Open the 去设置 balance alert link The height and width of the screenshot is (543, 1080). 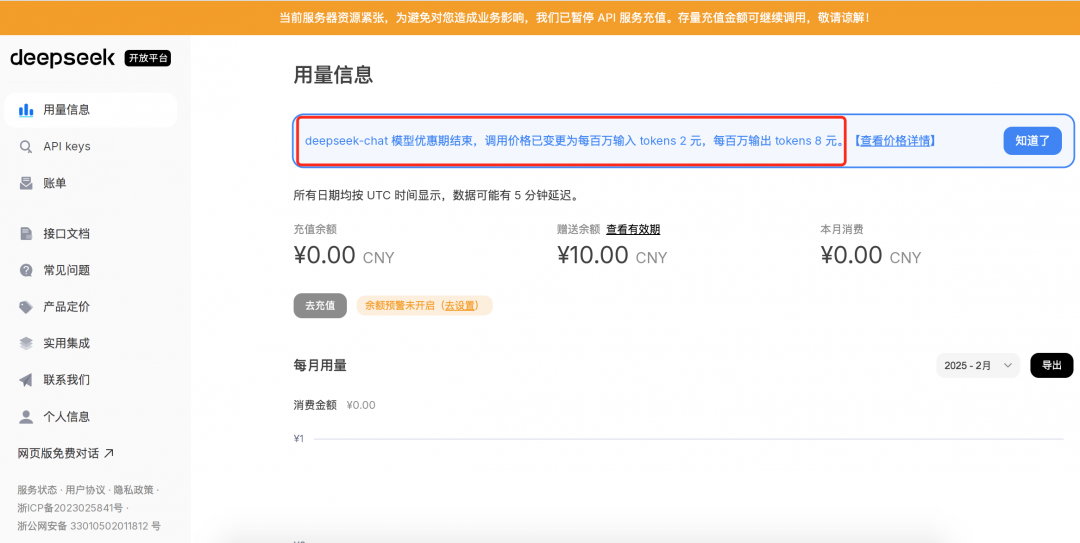pyautogui.click(x=460, y=306)
